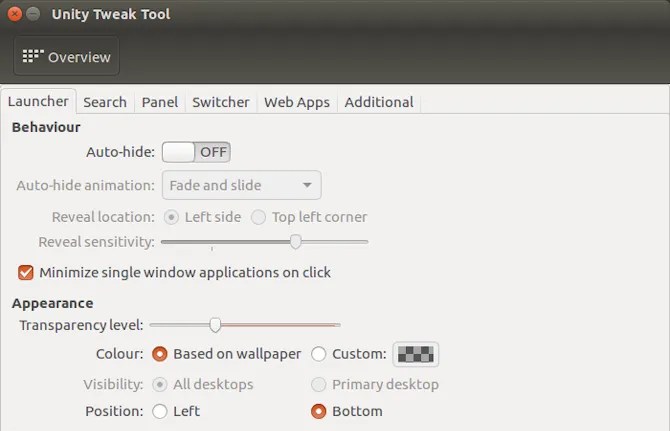Click the Transparency level slider handle
Viewport: 670px width, 431px height.
(x=215, y=325)
